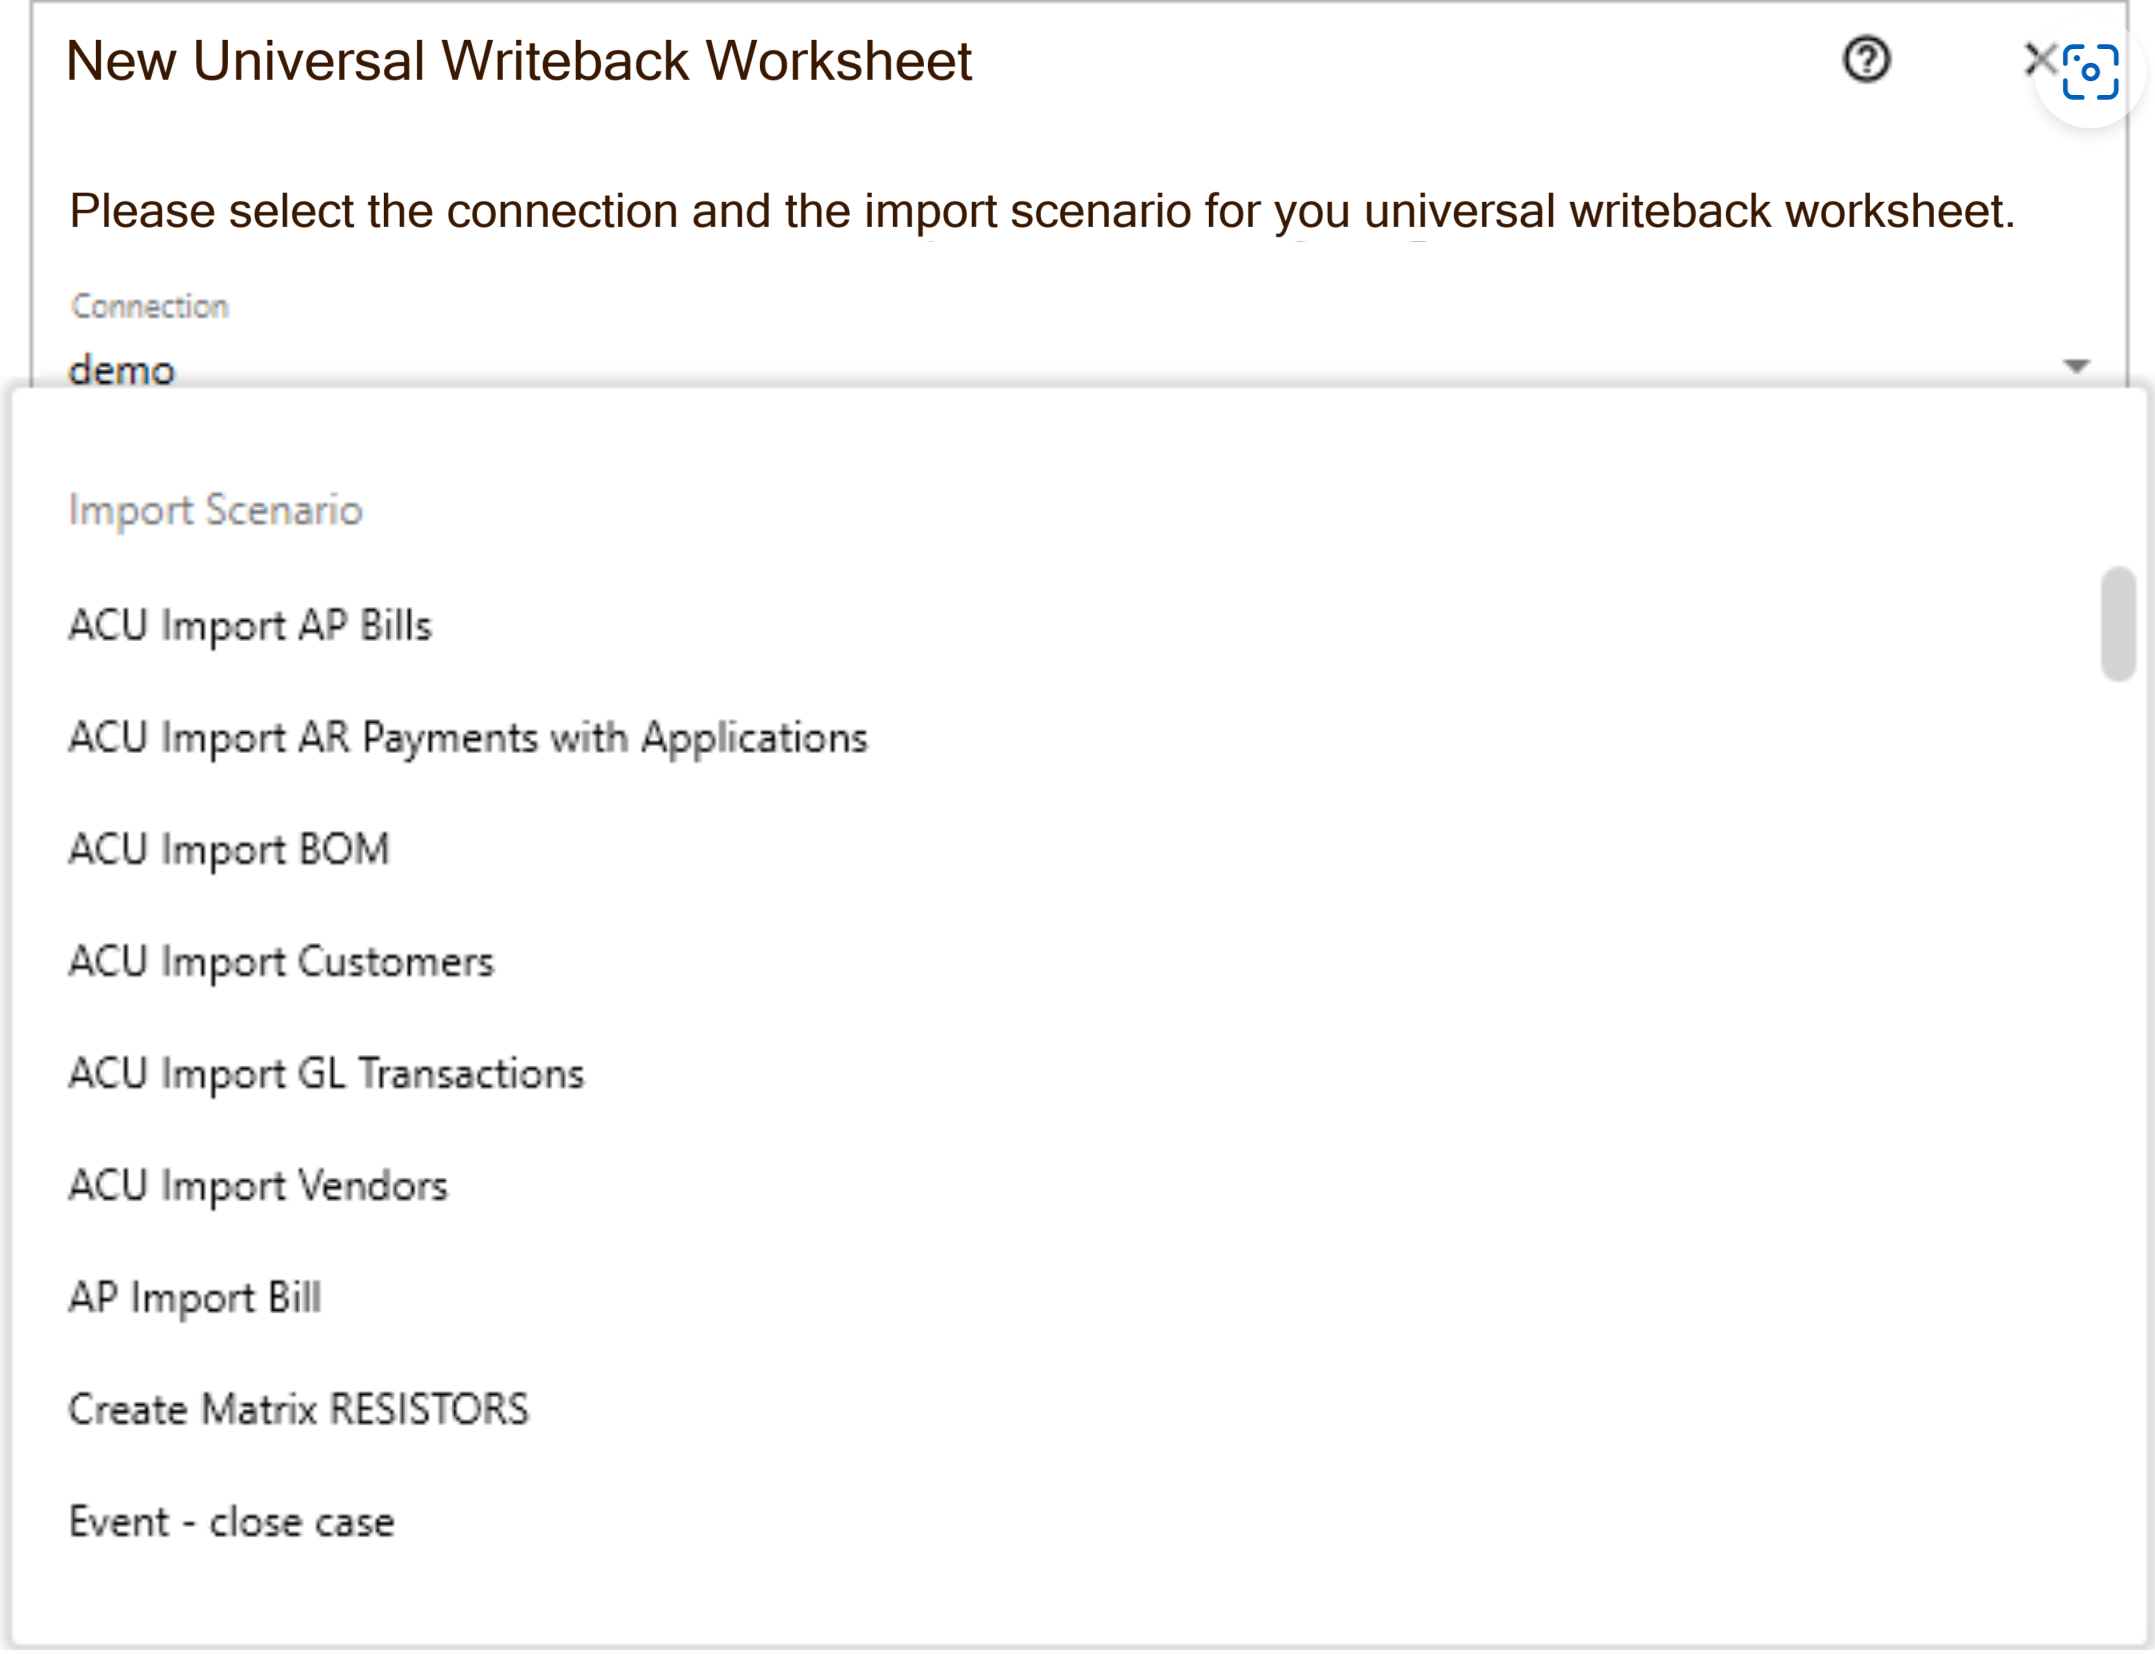Click the dropdown list scrollbar thumb

point(2118,624)
